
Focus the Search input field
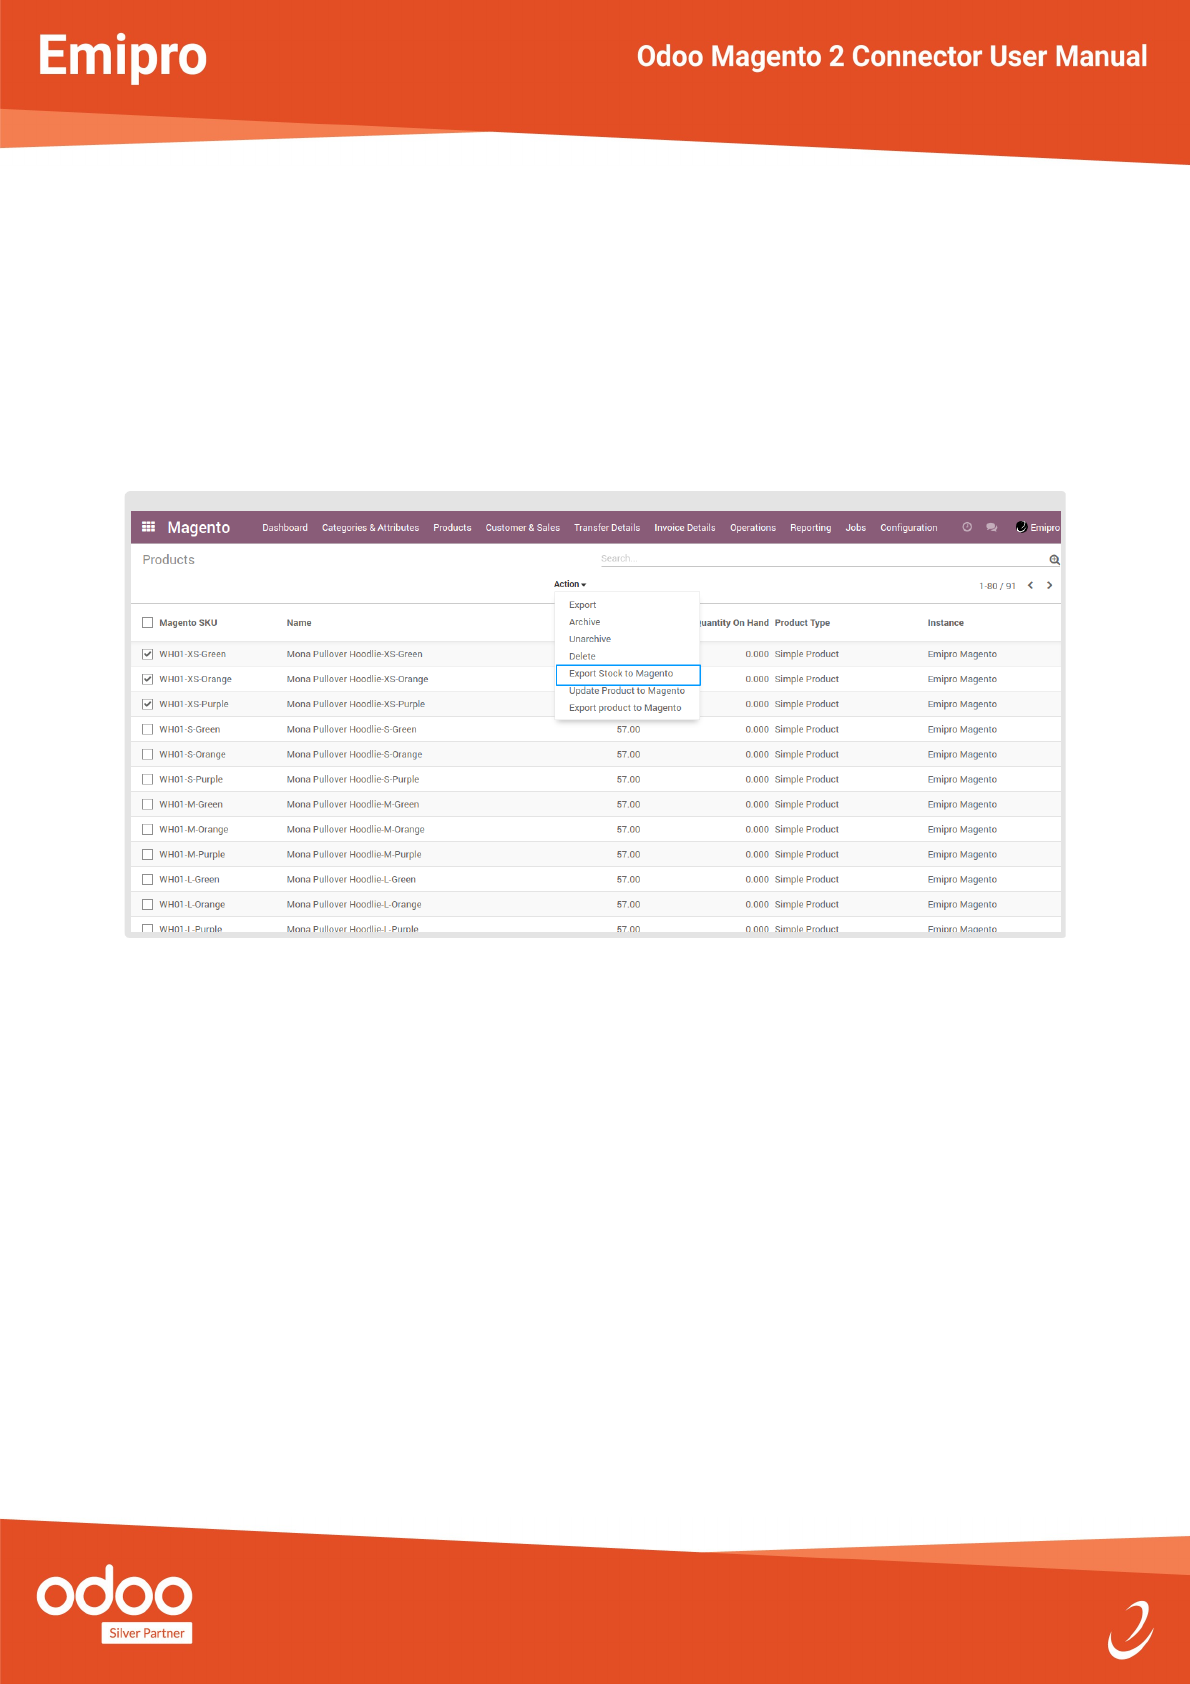(x=823, y=559)
